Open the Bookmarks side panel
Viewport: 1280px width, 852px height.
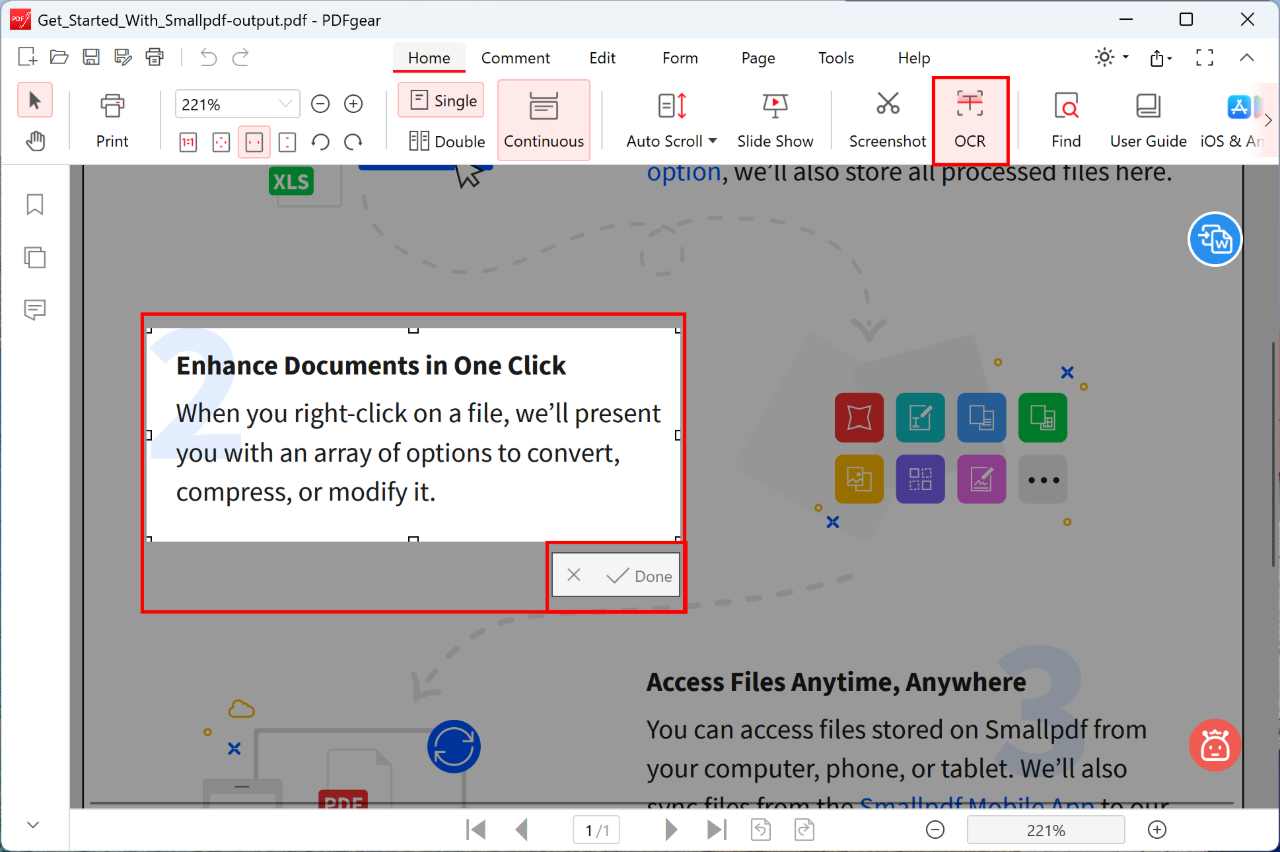click(35, 204)
